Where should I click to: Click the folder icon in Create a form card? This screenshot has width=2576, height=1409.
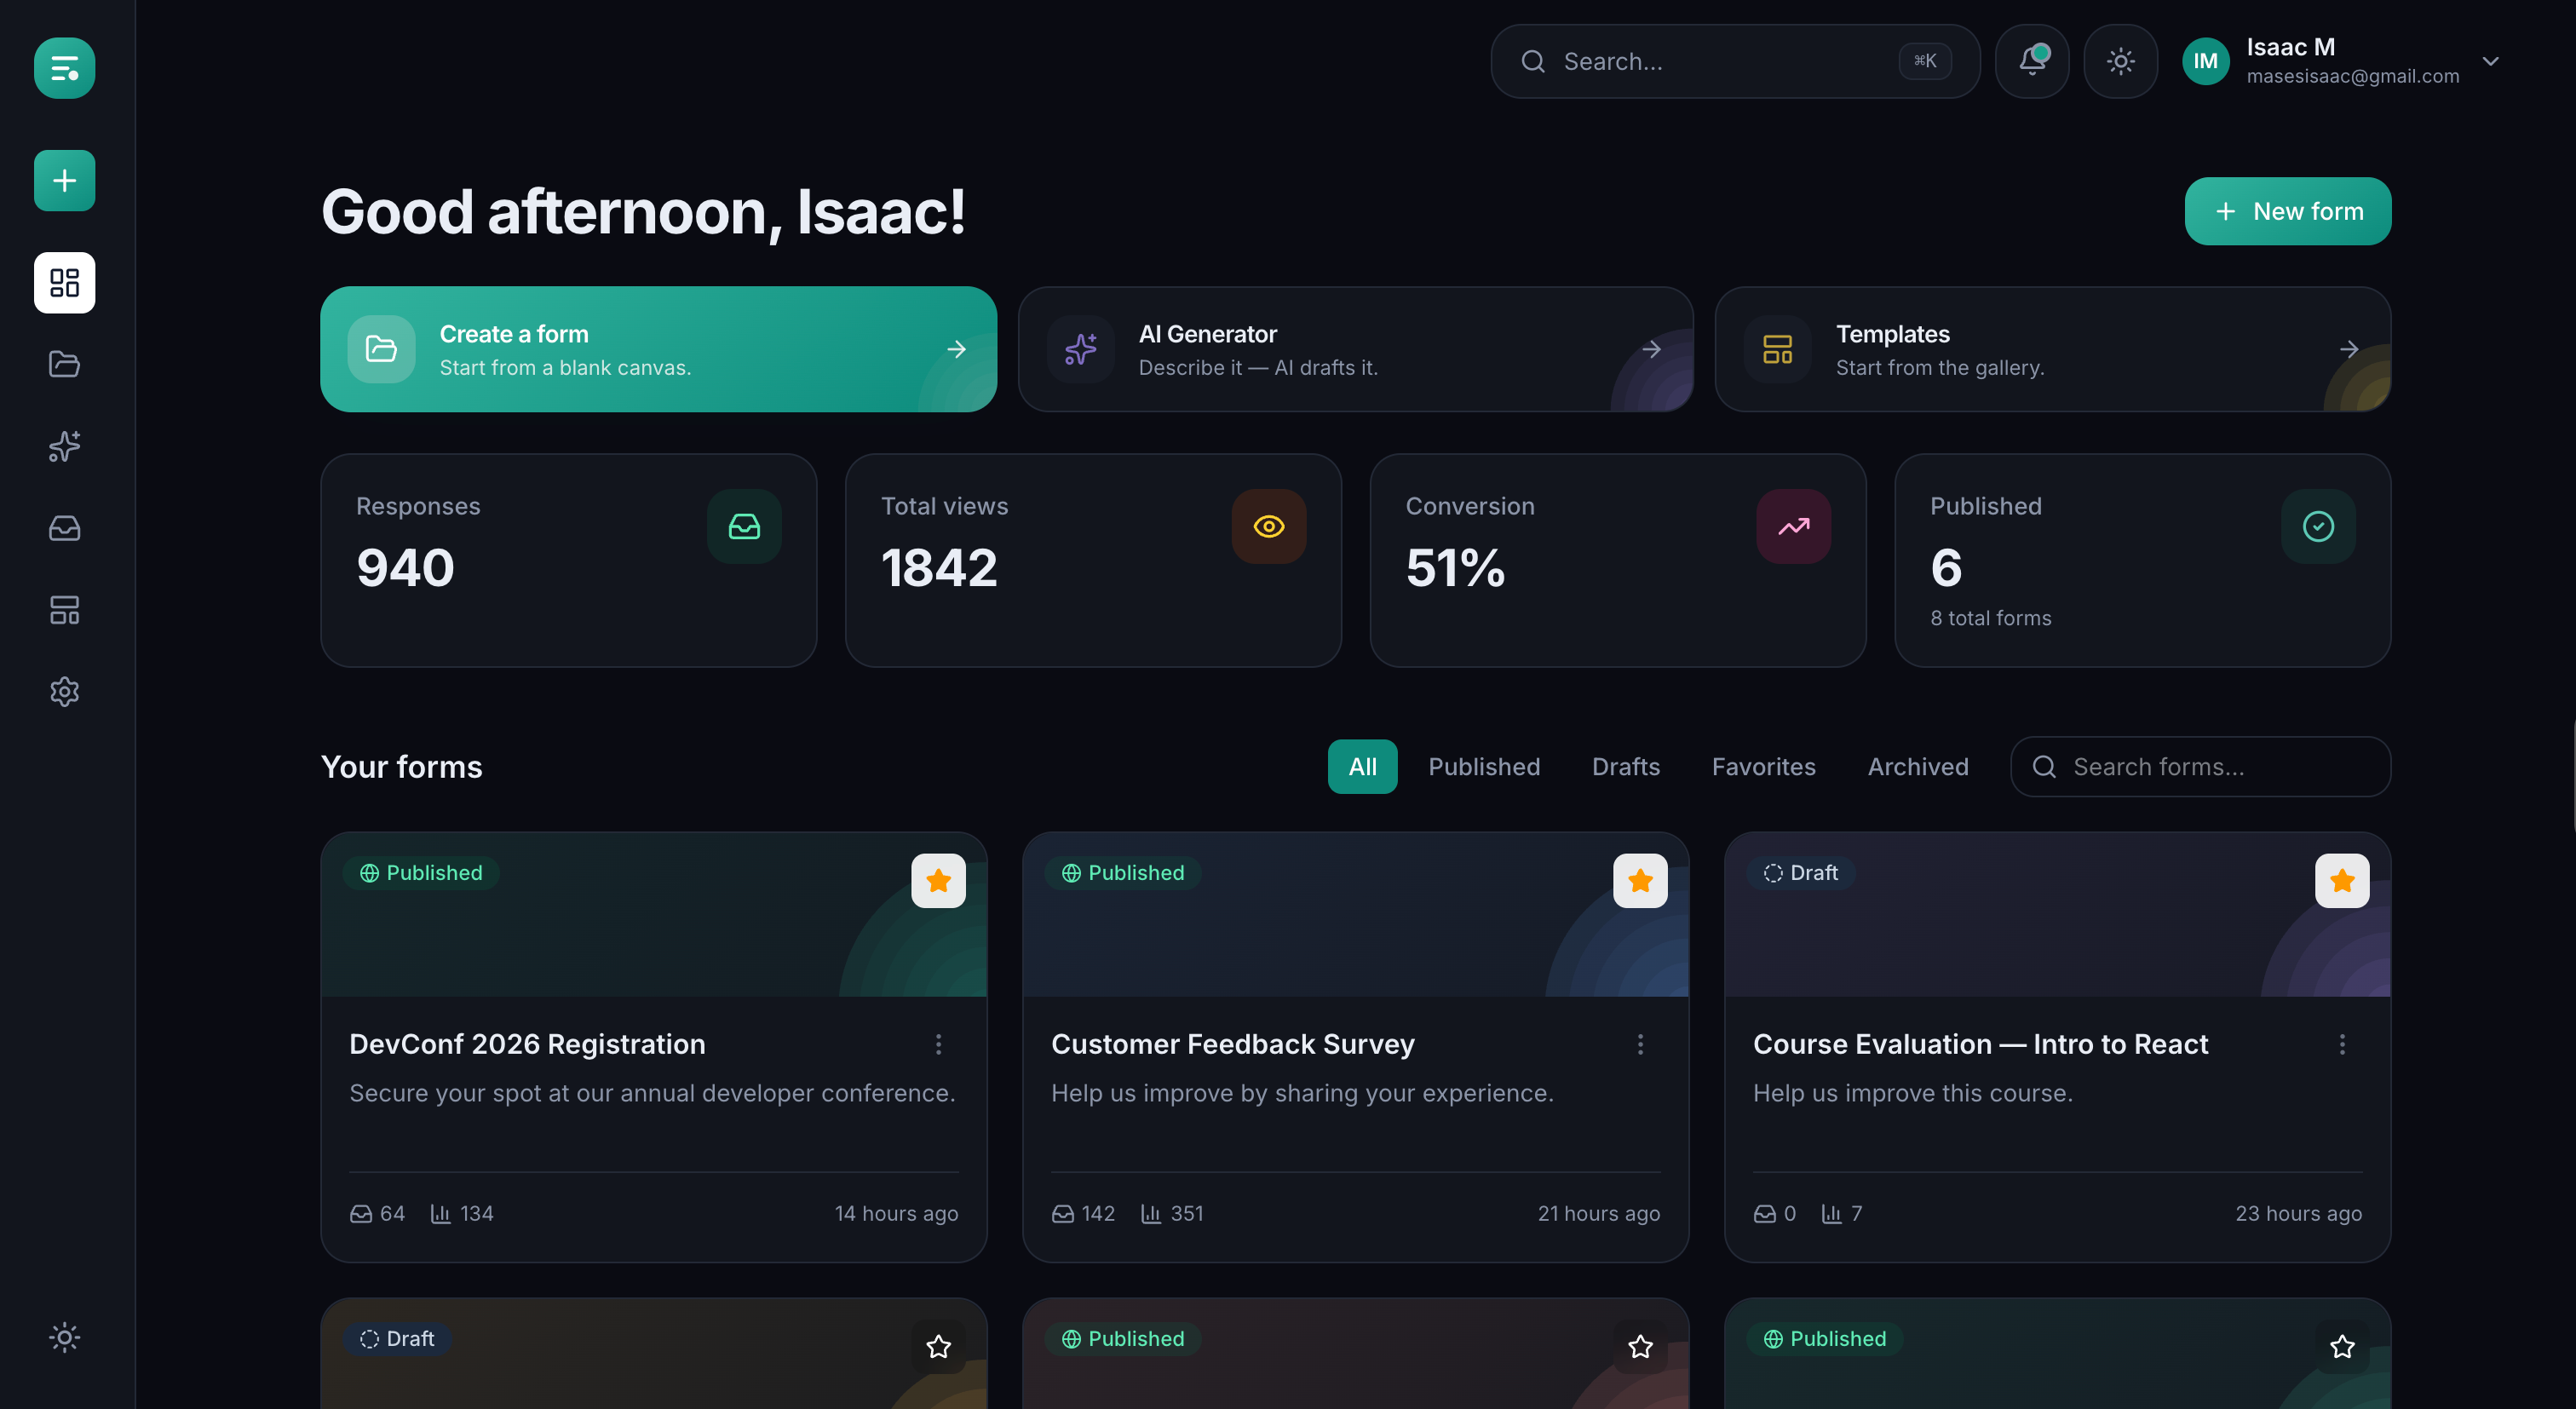click(x=381, y=349)
